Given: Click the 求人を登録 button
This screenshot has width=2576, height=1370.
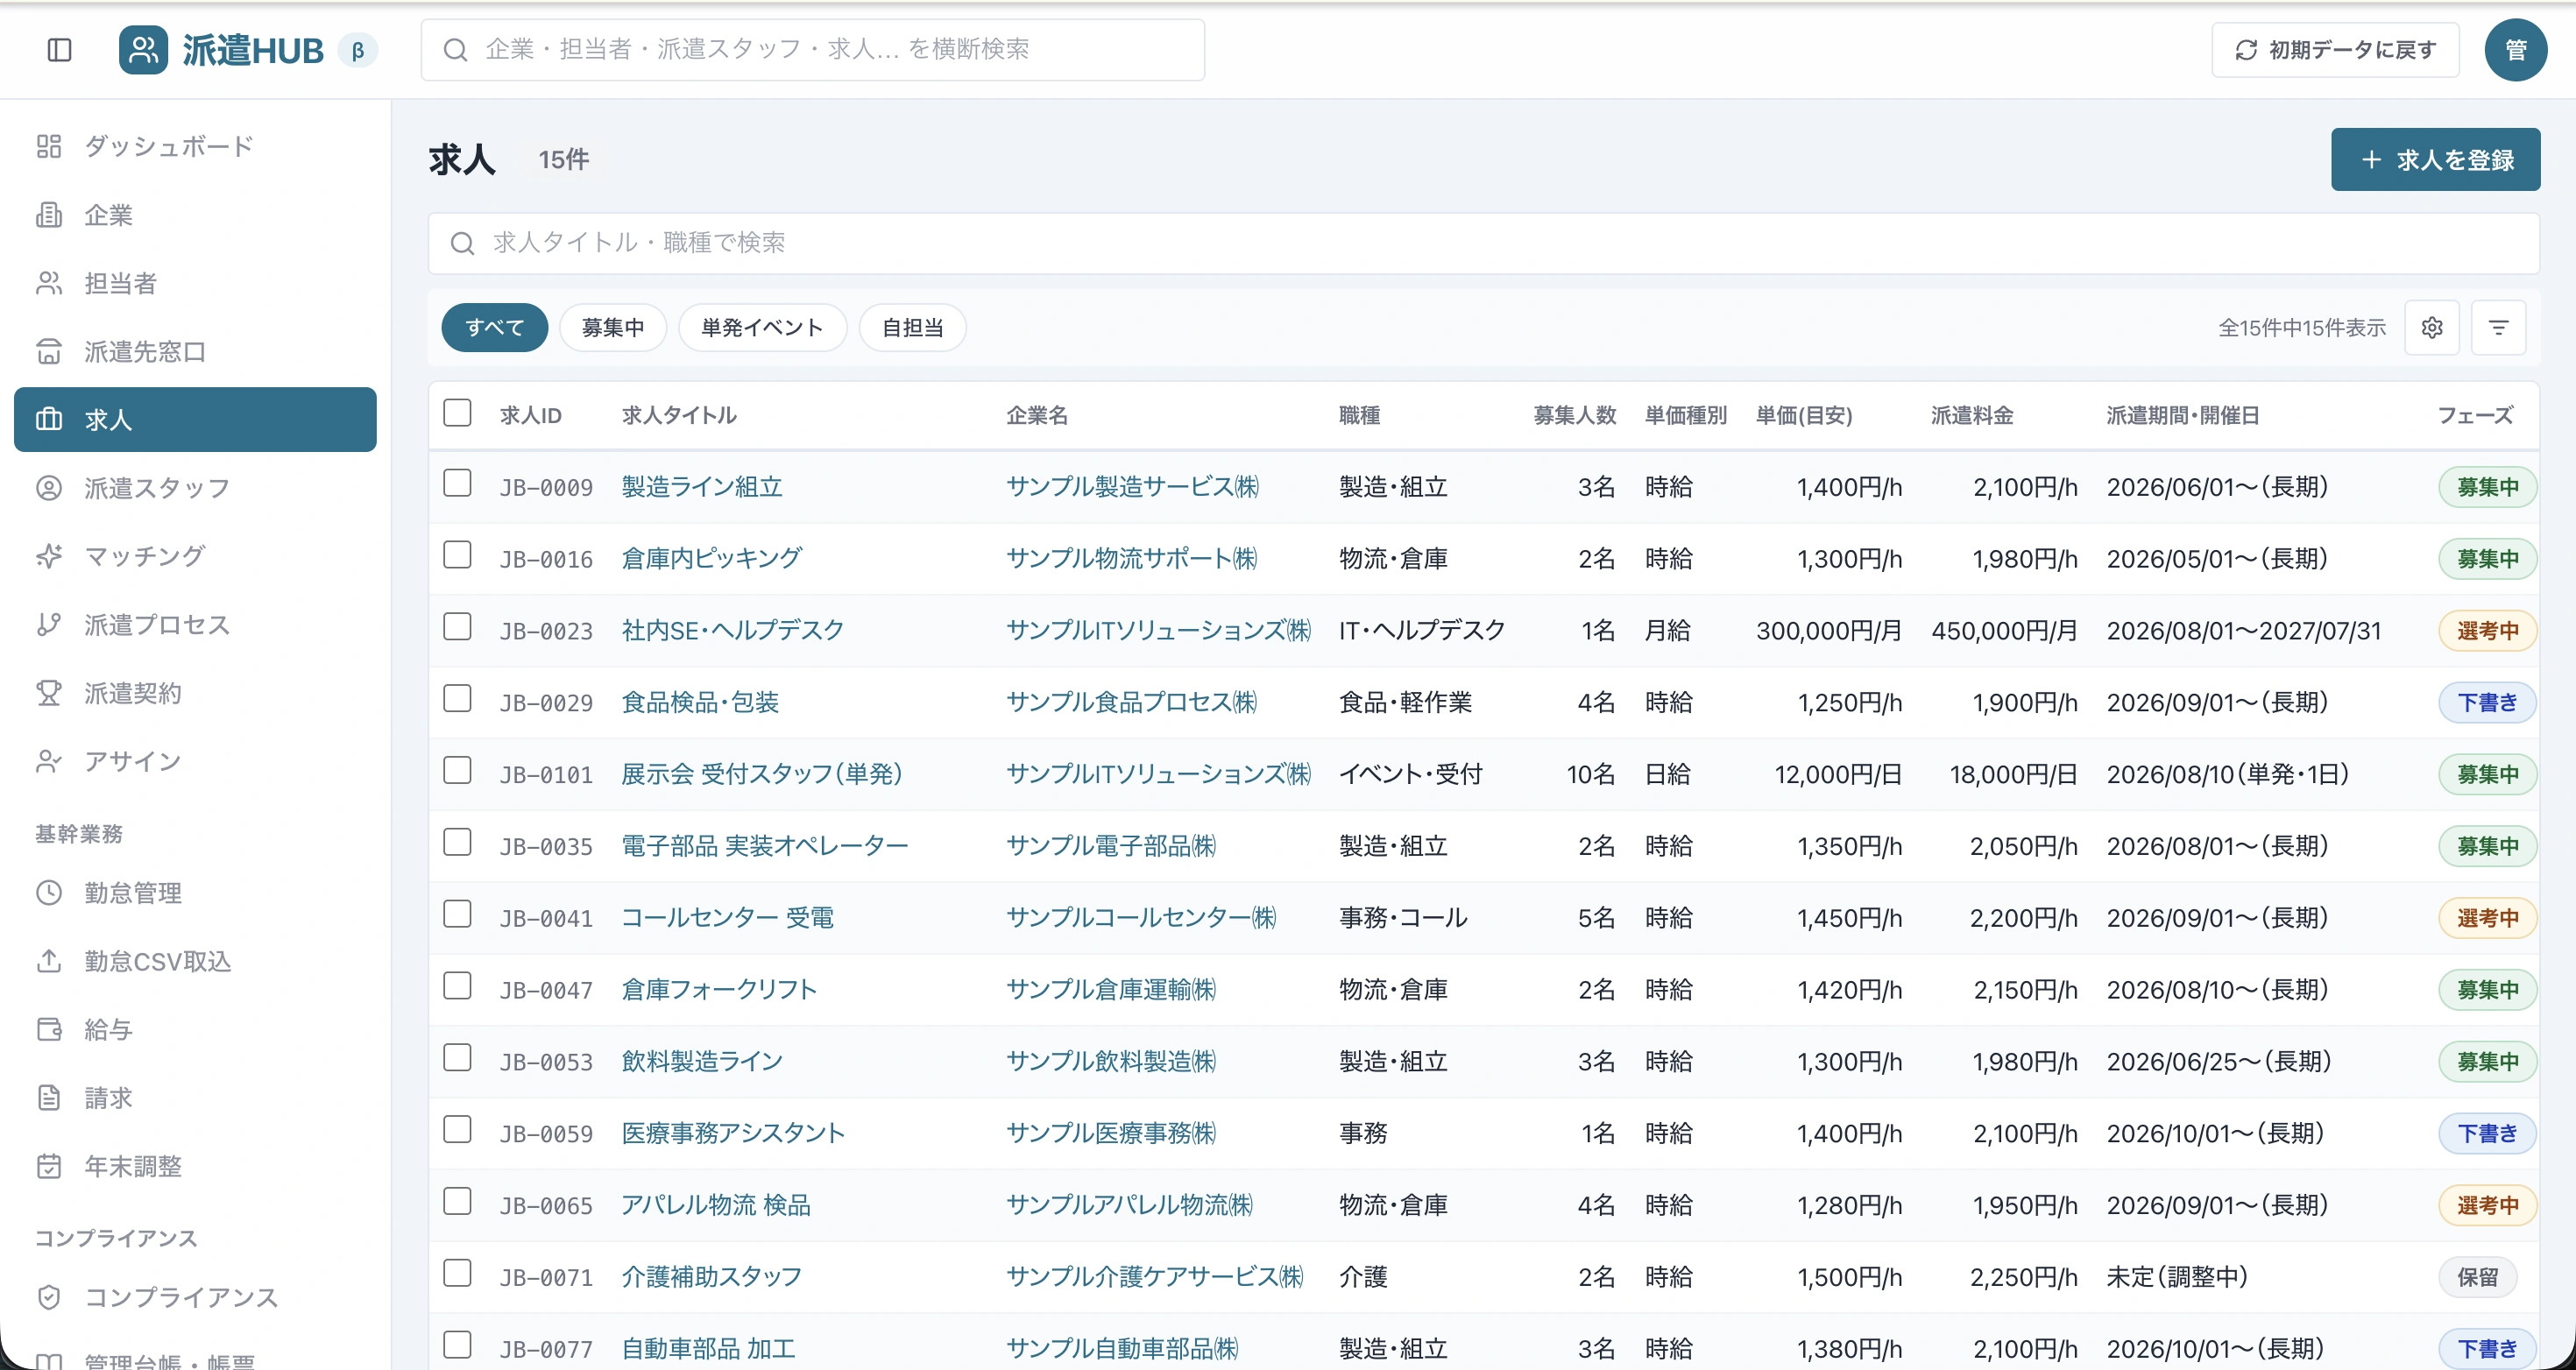Looking at the screenshot, I should click(2435, 159).
